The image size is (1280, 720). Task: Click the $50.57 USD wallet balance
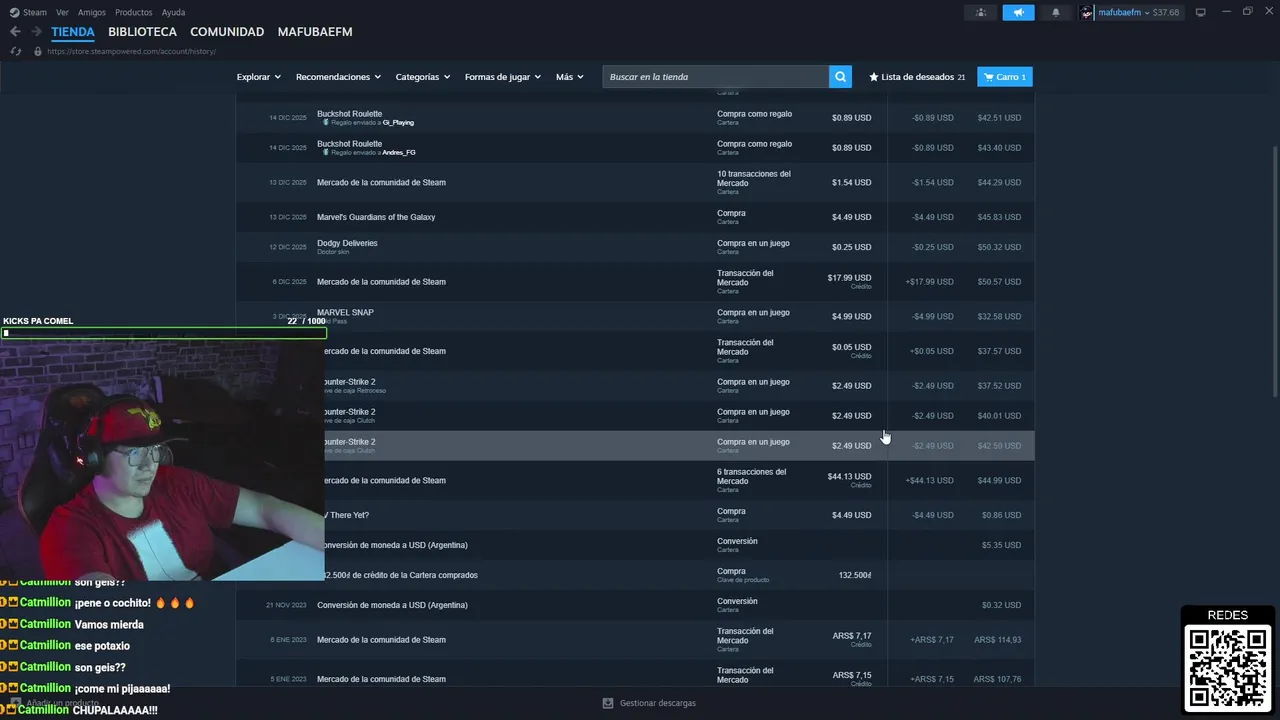click(999, 282)
